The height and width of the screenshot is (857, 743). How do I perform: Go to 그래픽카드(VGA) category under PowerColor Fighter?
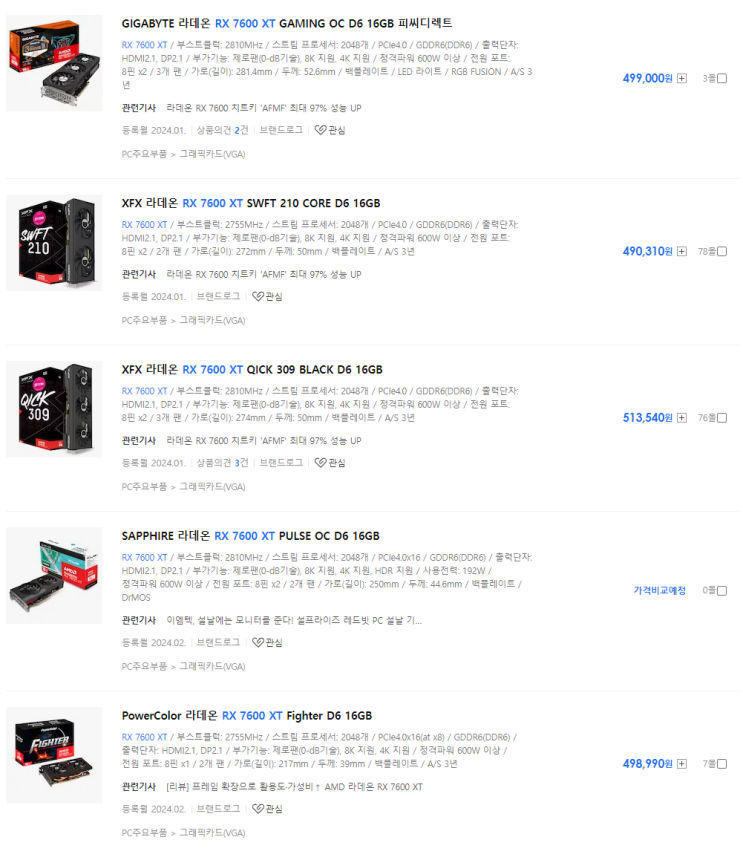tap(212, 832)
